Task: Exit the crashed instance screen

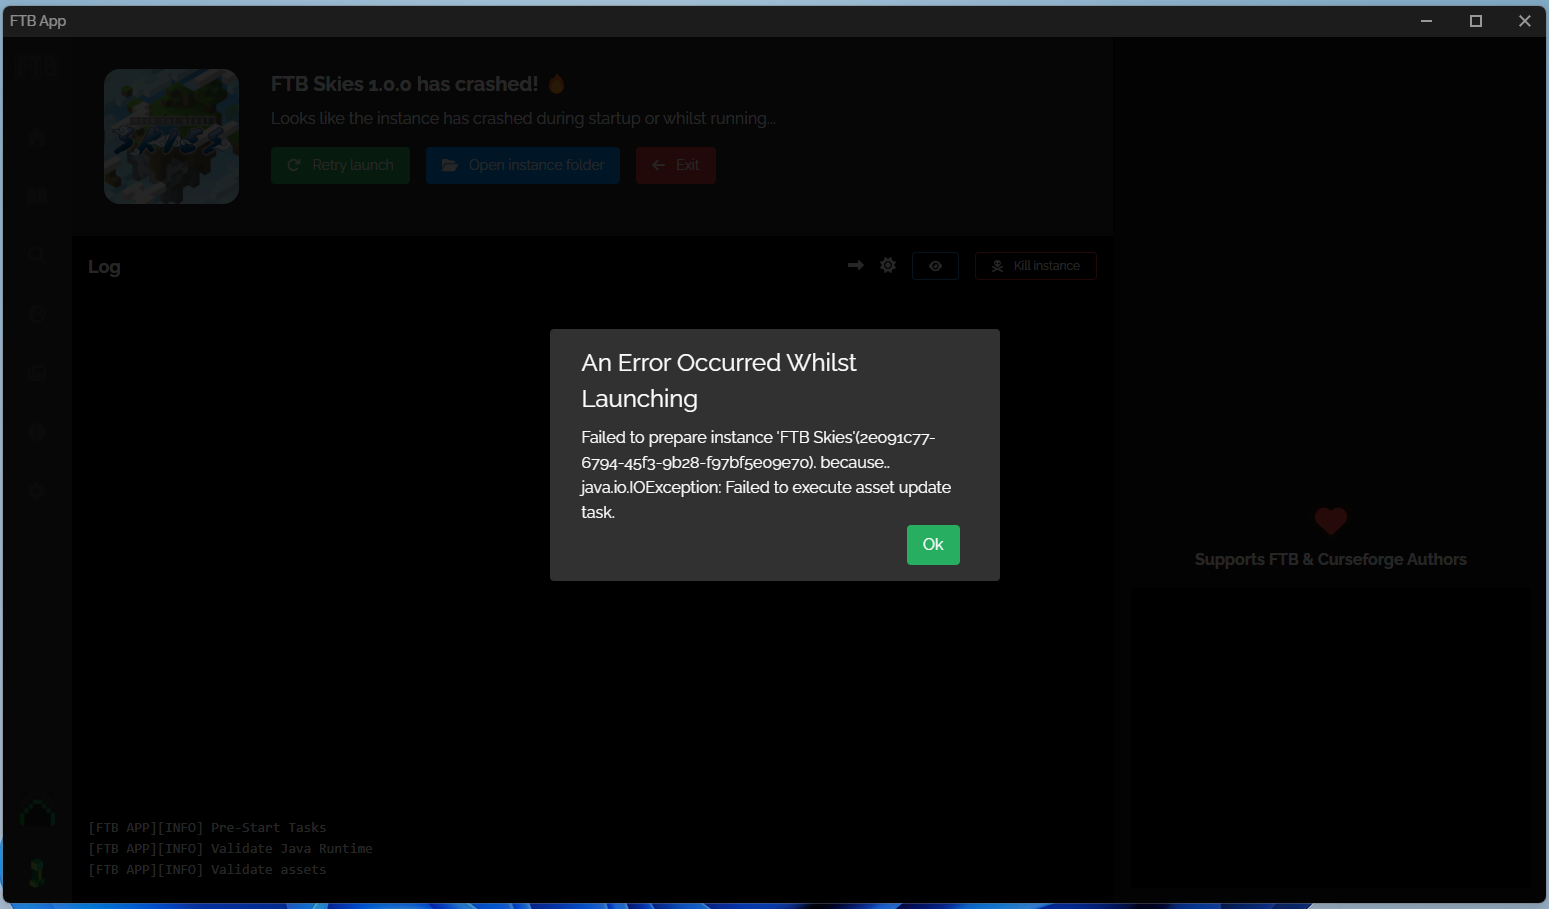Action: pos(675,165)
